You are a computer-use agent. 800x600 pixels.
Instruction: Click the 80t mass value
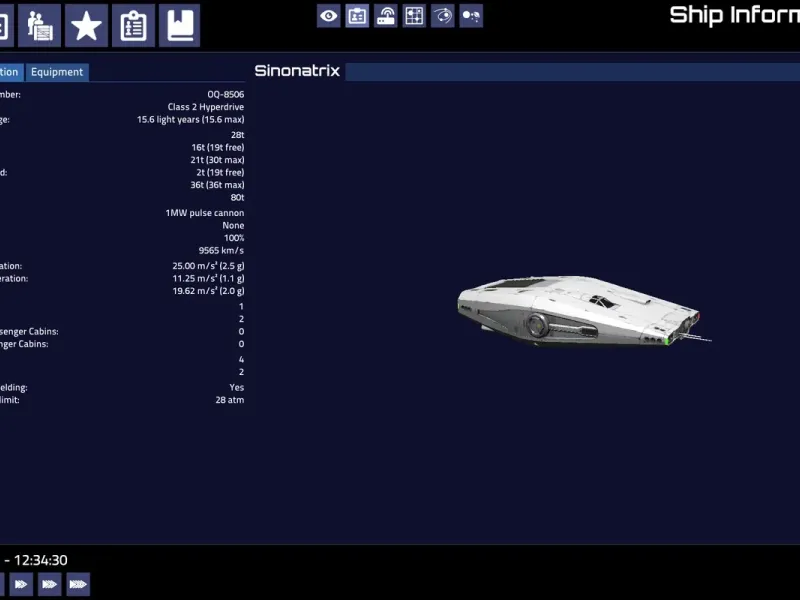click(237, 197)
